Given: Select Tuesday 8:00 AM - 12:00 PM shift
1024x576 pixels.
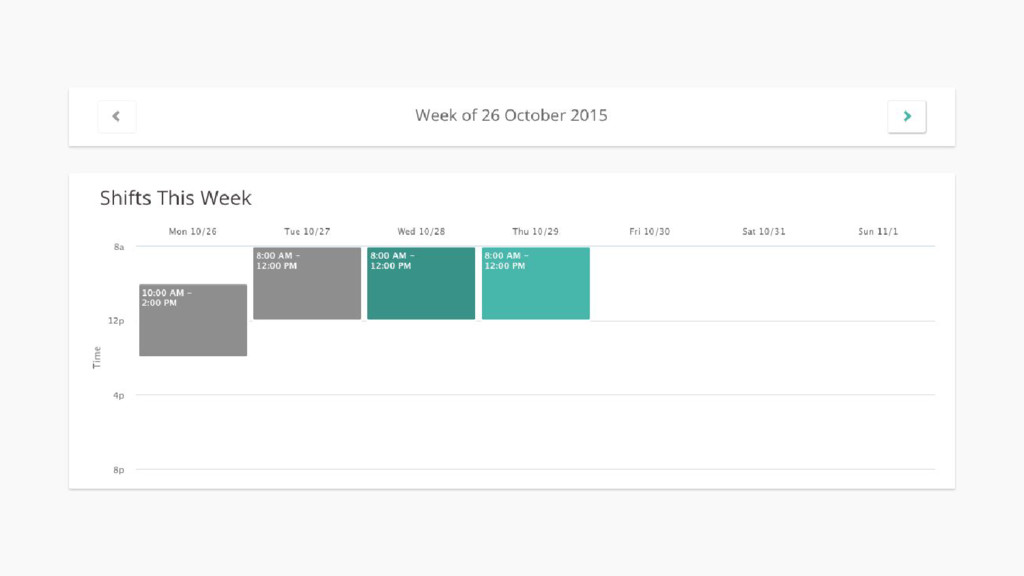Looking at the screenshot, I should (307, 283).
